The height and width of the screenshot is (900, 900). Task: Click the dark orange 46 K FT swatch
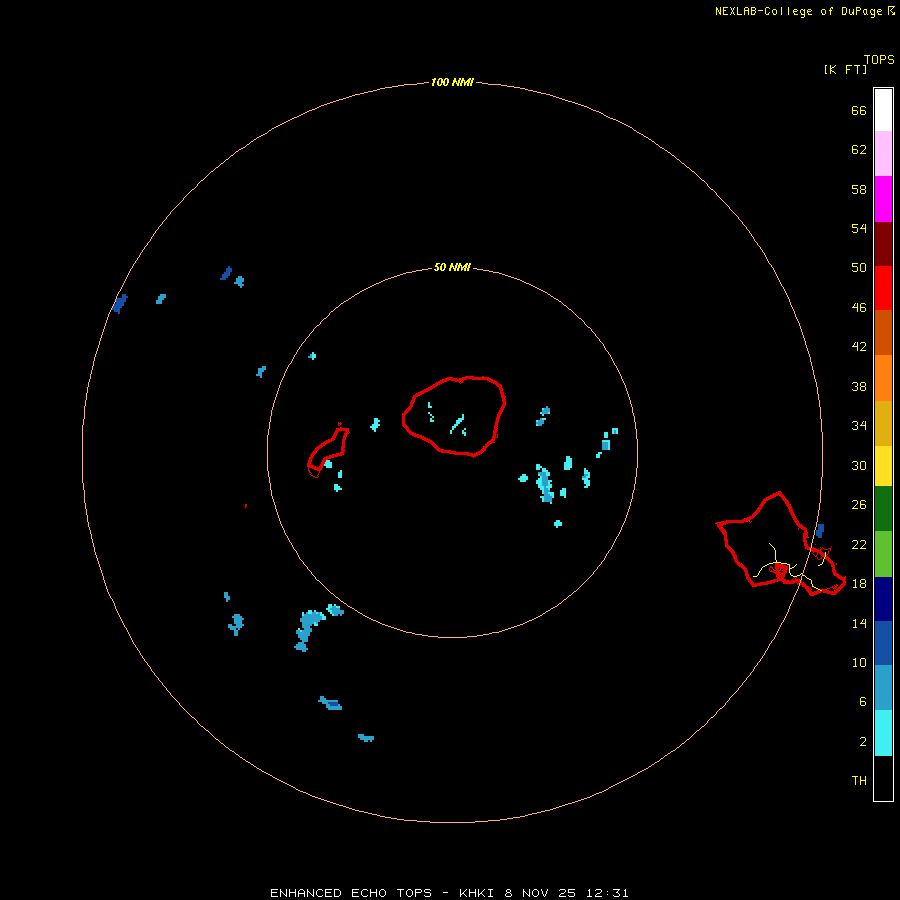(x=883, y=333)
